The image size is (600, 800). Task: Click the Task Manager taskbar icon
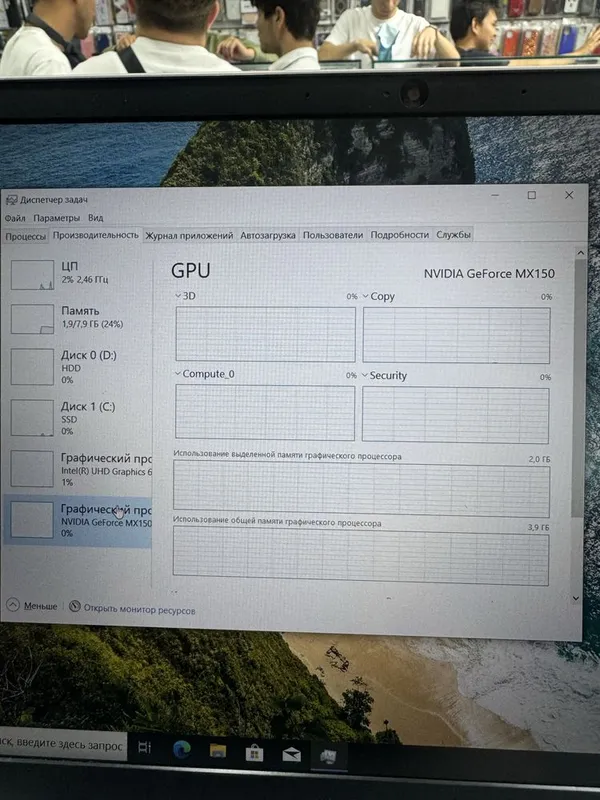coord(328,757)
